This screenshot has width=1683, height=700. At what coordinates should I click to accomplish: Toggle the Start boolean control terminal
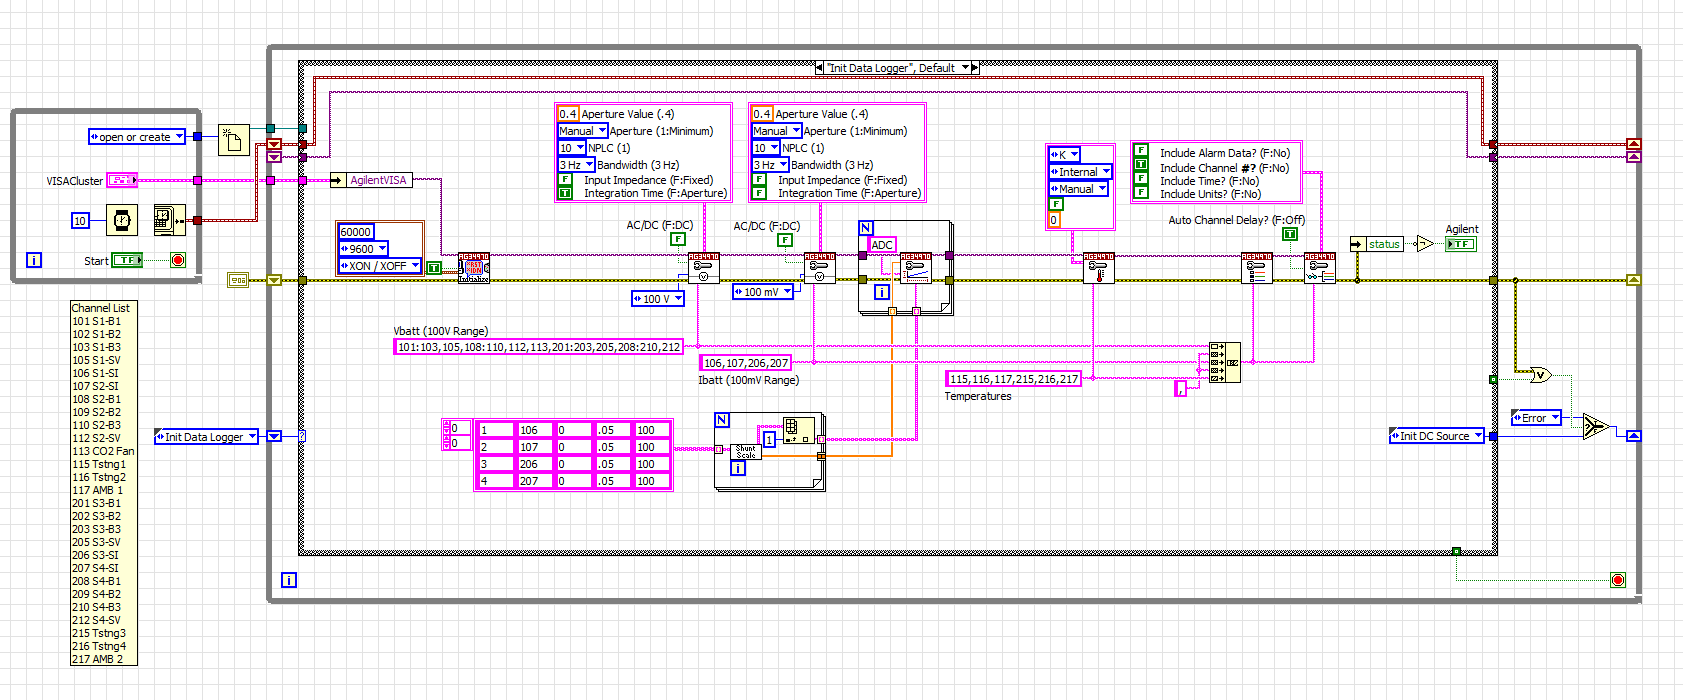[127, 260]
